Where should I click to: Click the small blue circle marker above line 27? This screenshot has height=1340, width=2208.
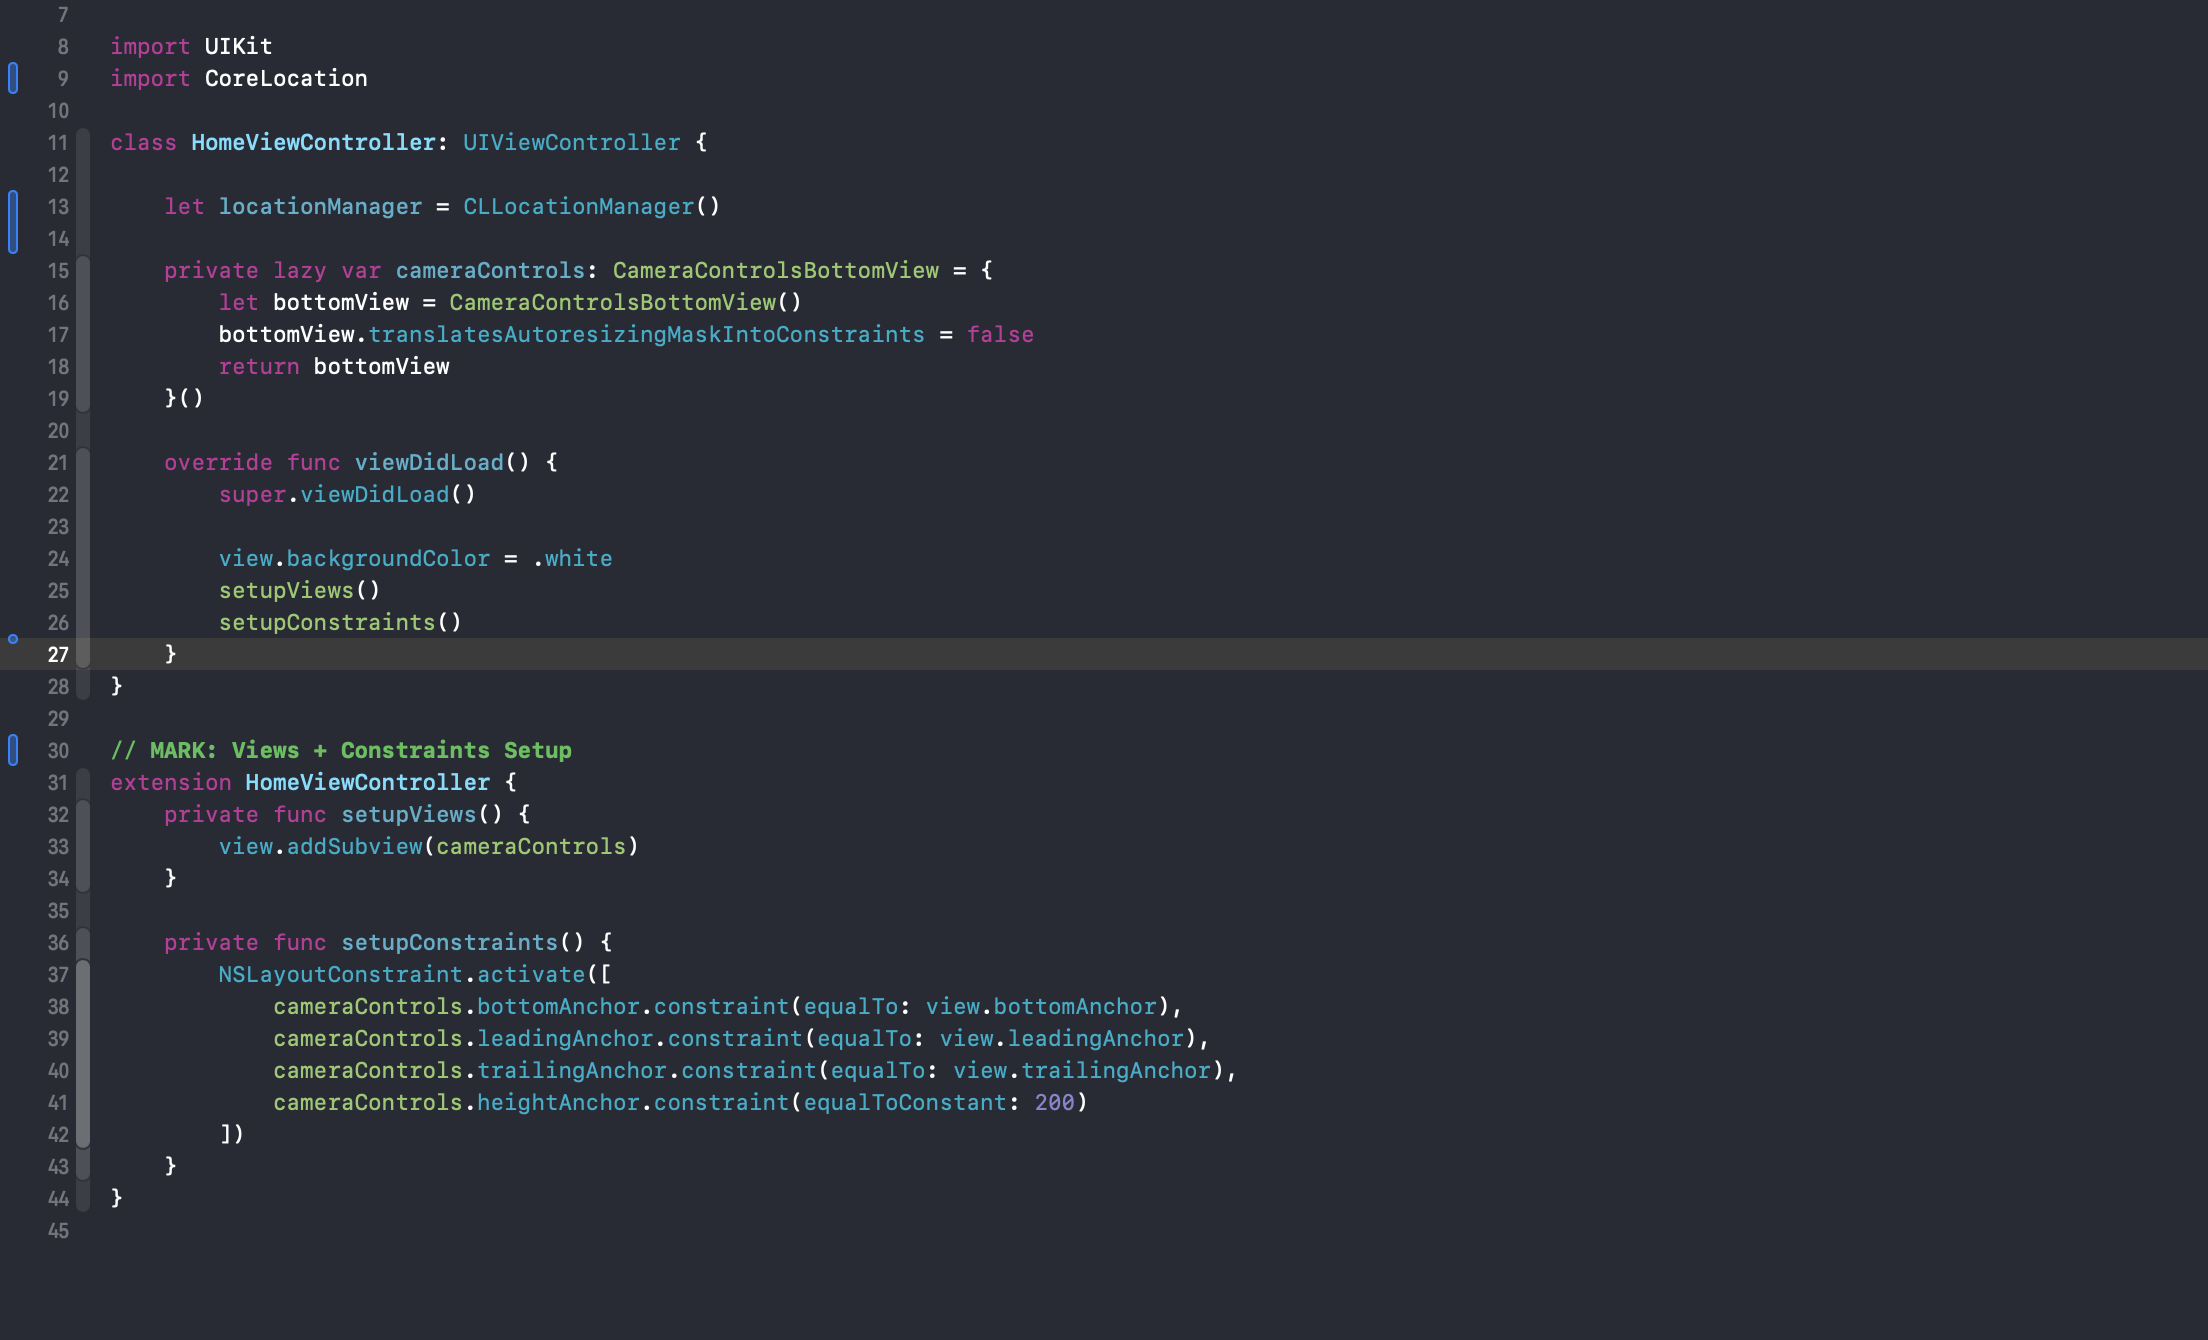[x=13, y=638]
